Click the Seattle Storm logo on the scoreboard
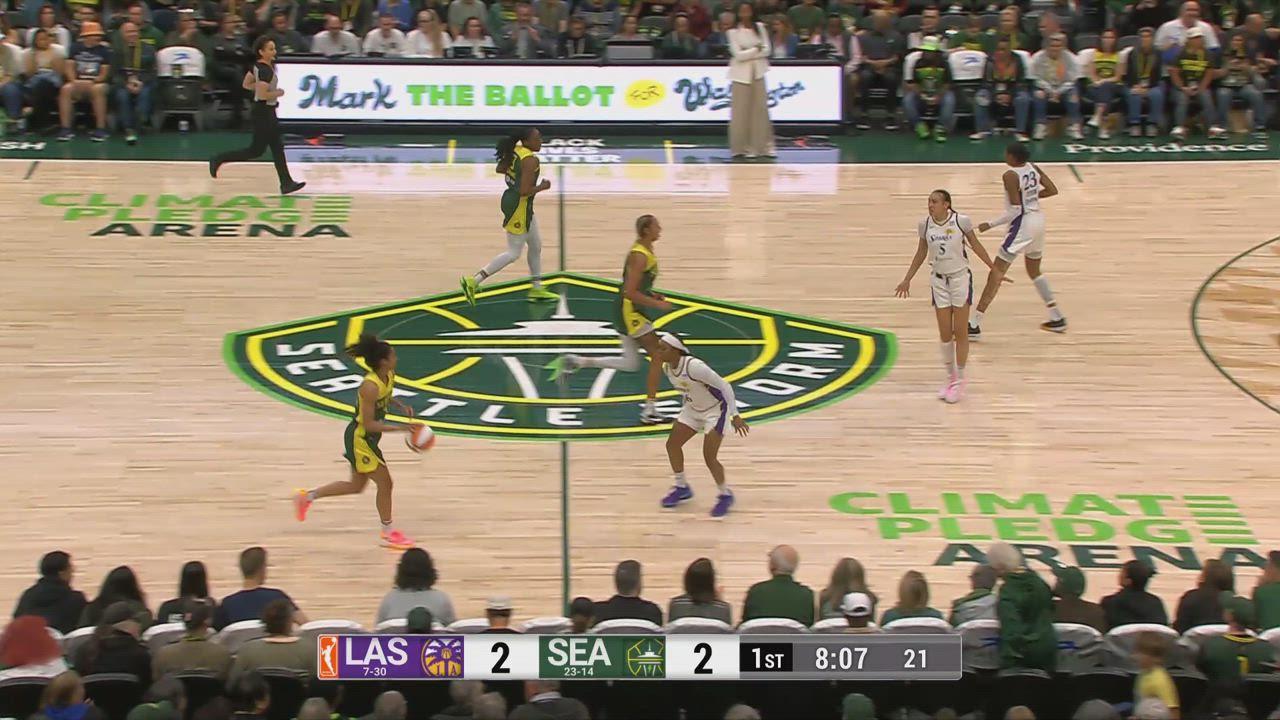1280x720 pixels. [645, 657]
